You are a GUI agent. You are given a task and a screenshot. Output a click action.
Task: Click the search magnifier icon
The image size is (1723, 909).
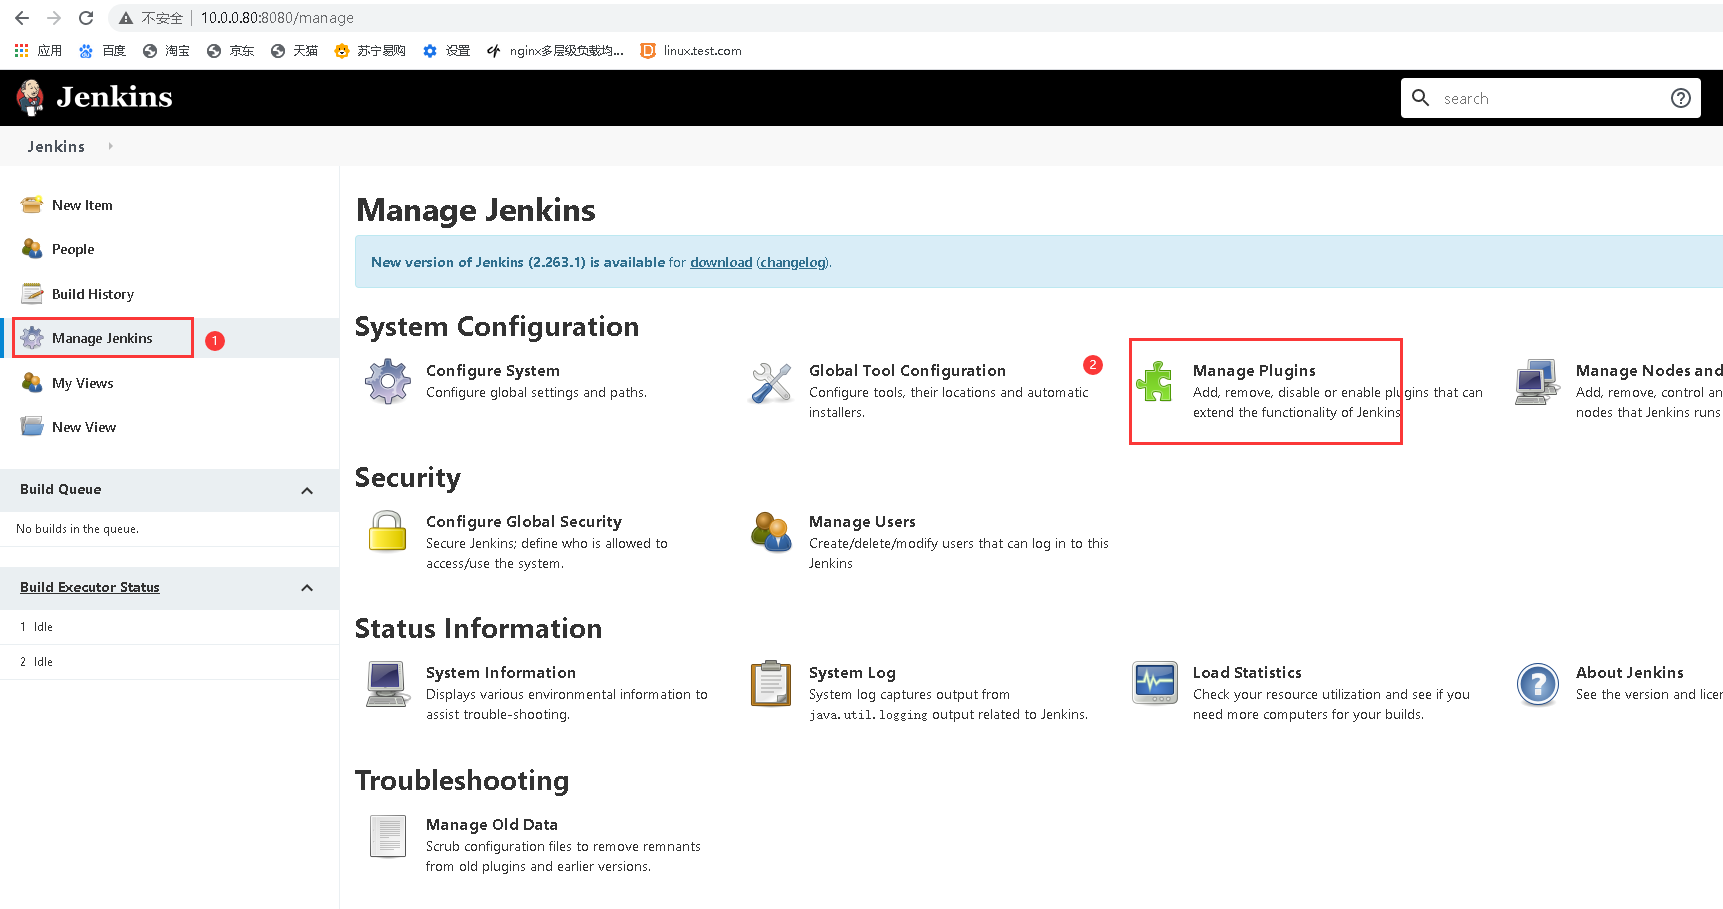click(1420, 98)
